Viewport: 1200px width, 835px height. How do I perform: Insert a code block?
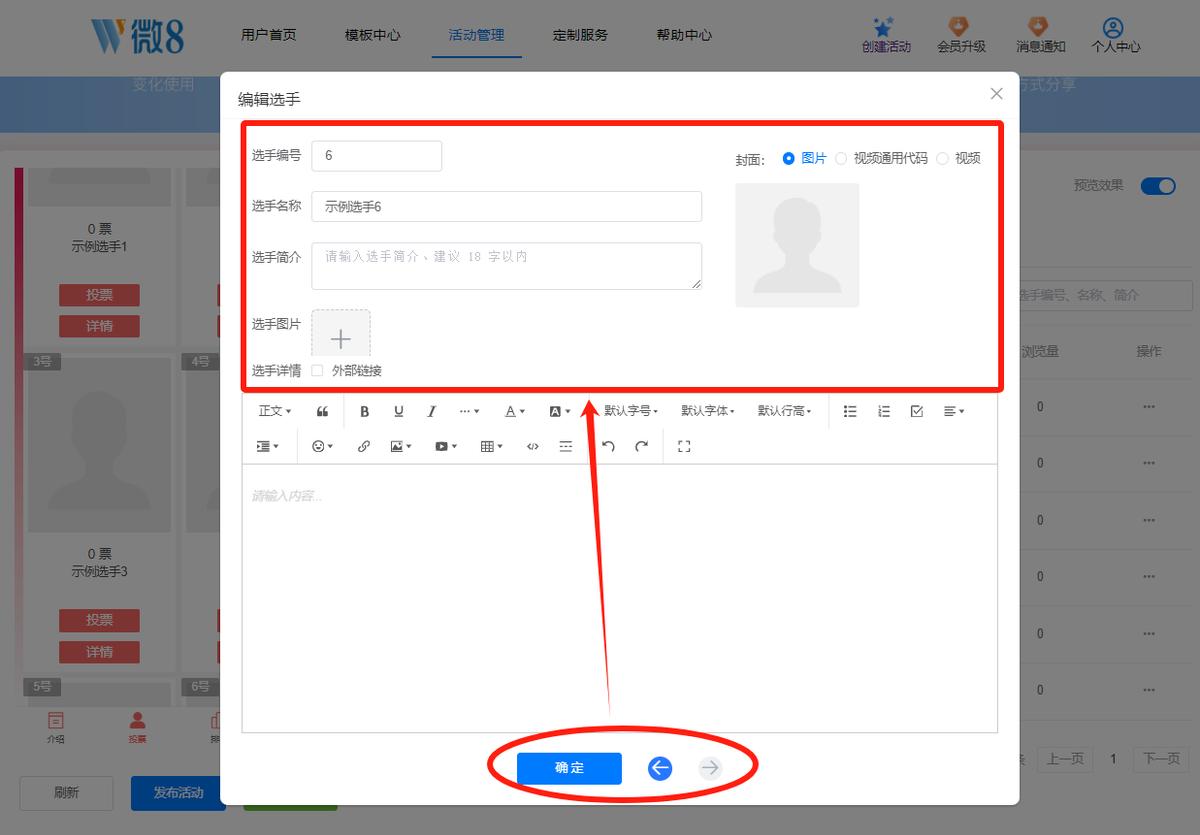tap(533, 447)
